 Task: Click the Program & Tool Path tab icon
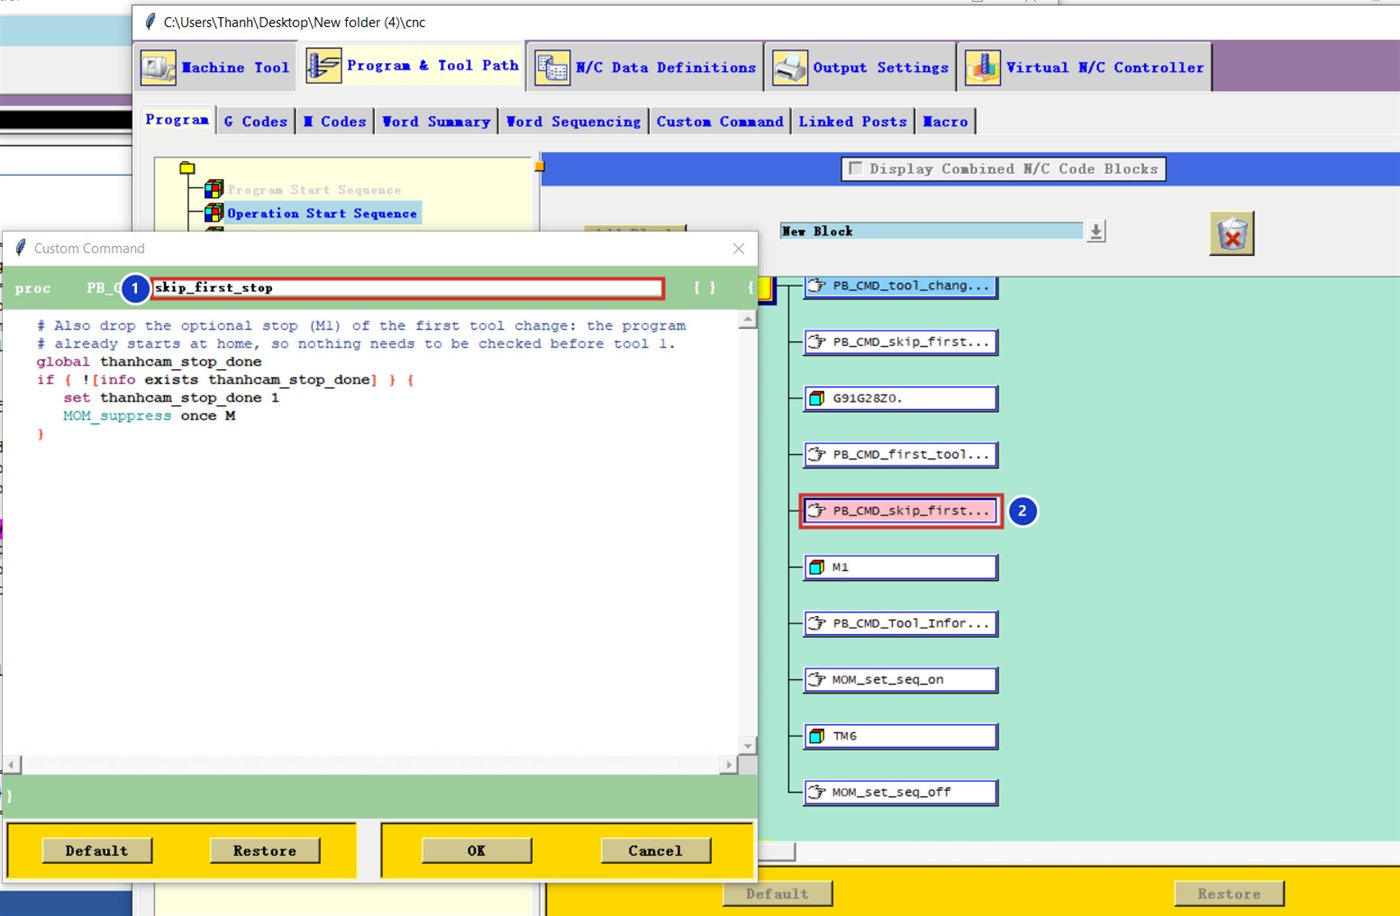pyautogui.click(x=323, y=66)
